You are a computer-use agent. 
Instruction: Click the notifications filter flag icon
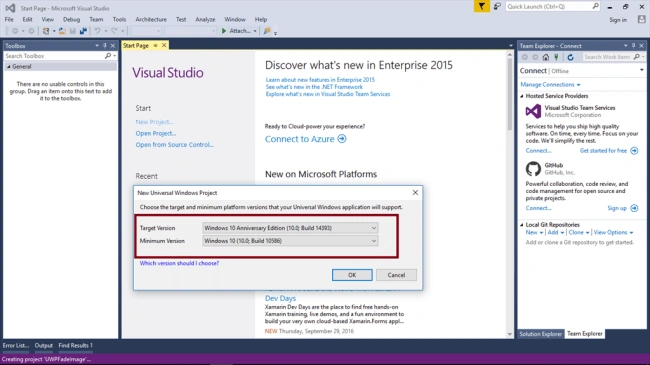click(481, 7)
